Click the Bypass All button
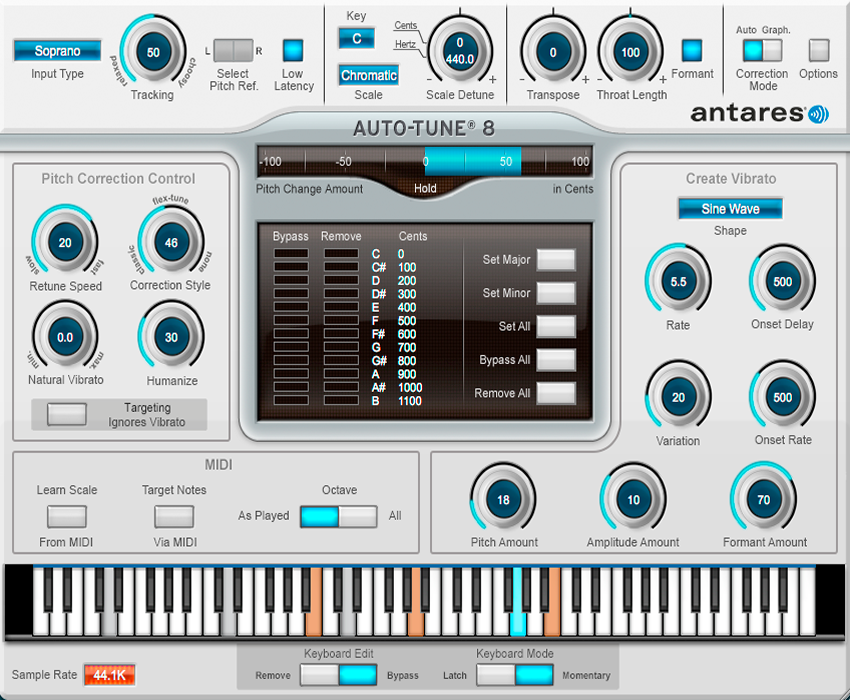This screenshot has width=850, height=700. (556, 360)
